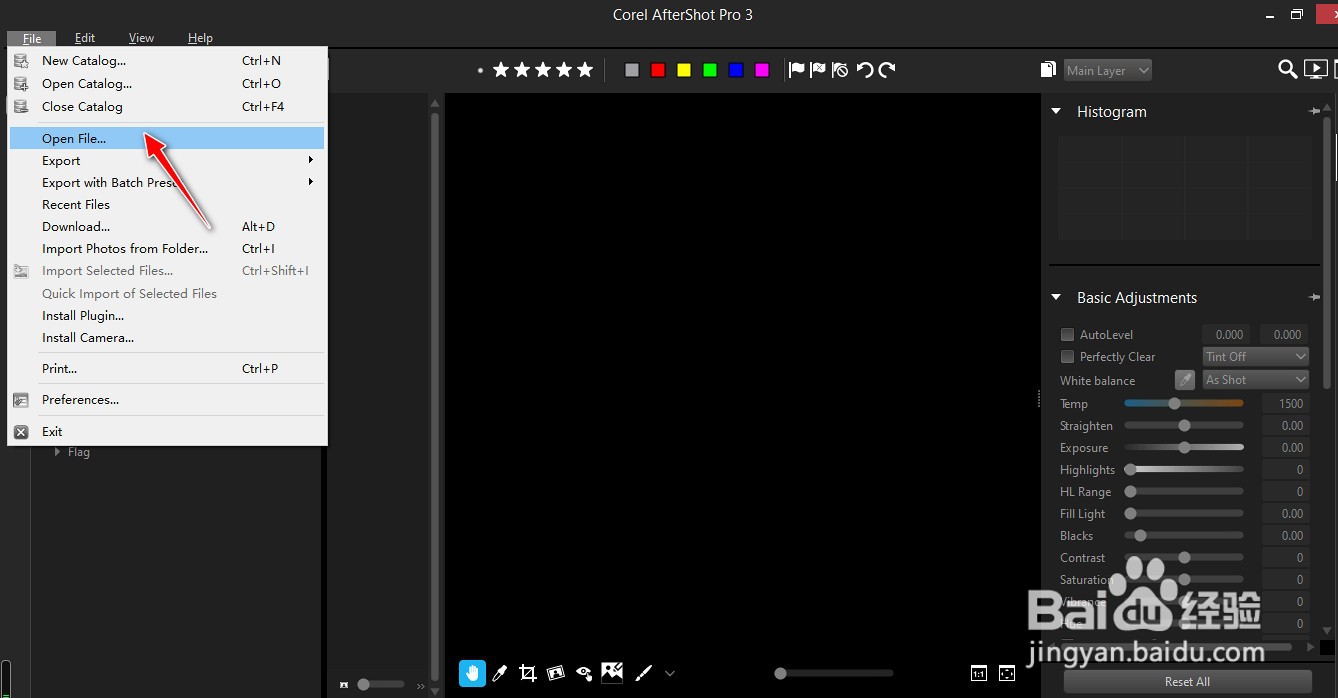Expand the Flag tree item
Image resolution: width=1338 pixels, height=698 pixels.
point(58,452)
